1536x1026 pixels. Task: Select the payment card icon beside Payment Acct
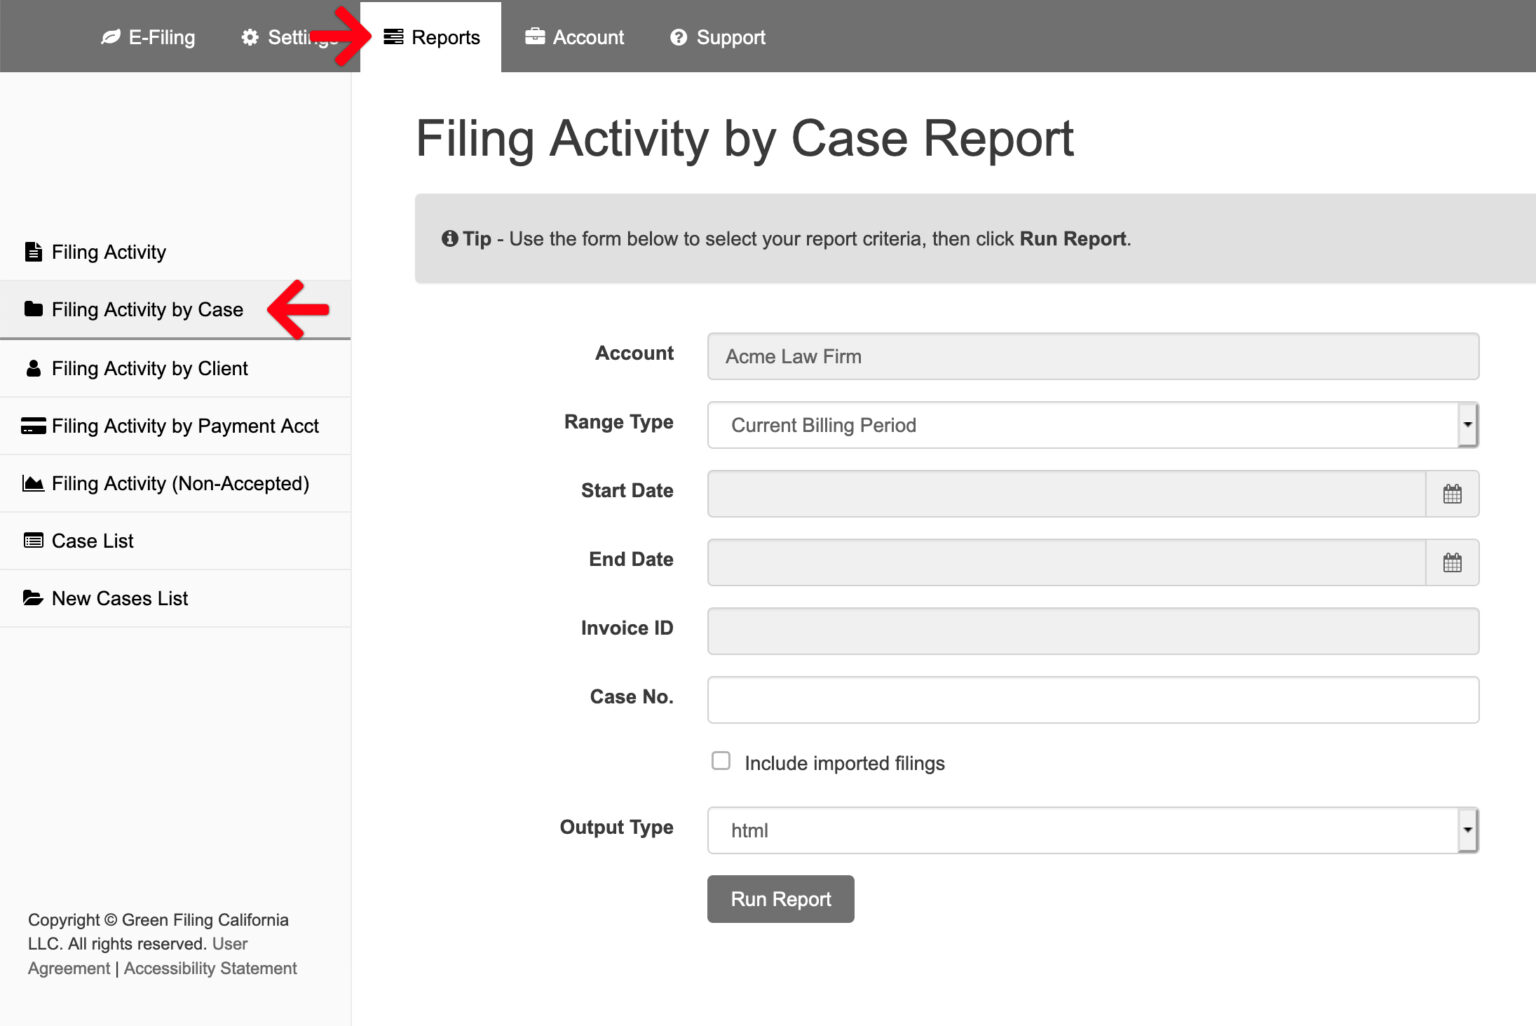pos(33,425)
